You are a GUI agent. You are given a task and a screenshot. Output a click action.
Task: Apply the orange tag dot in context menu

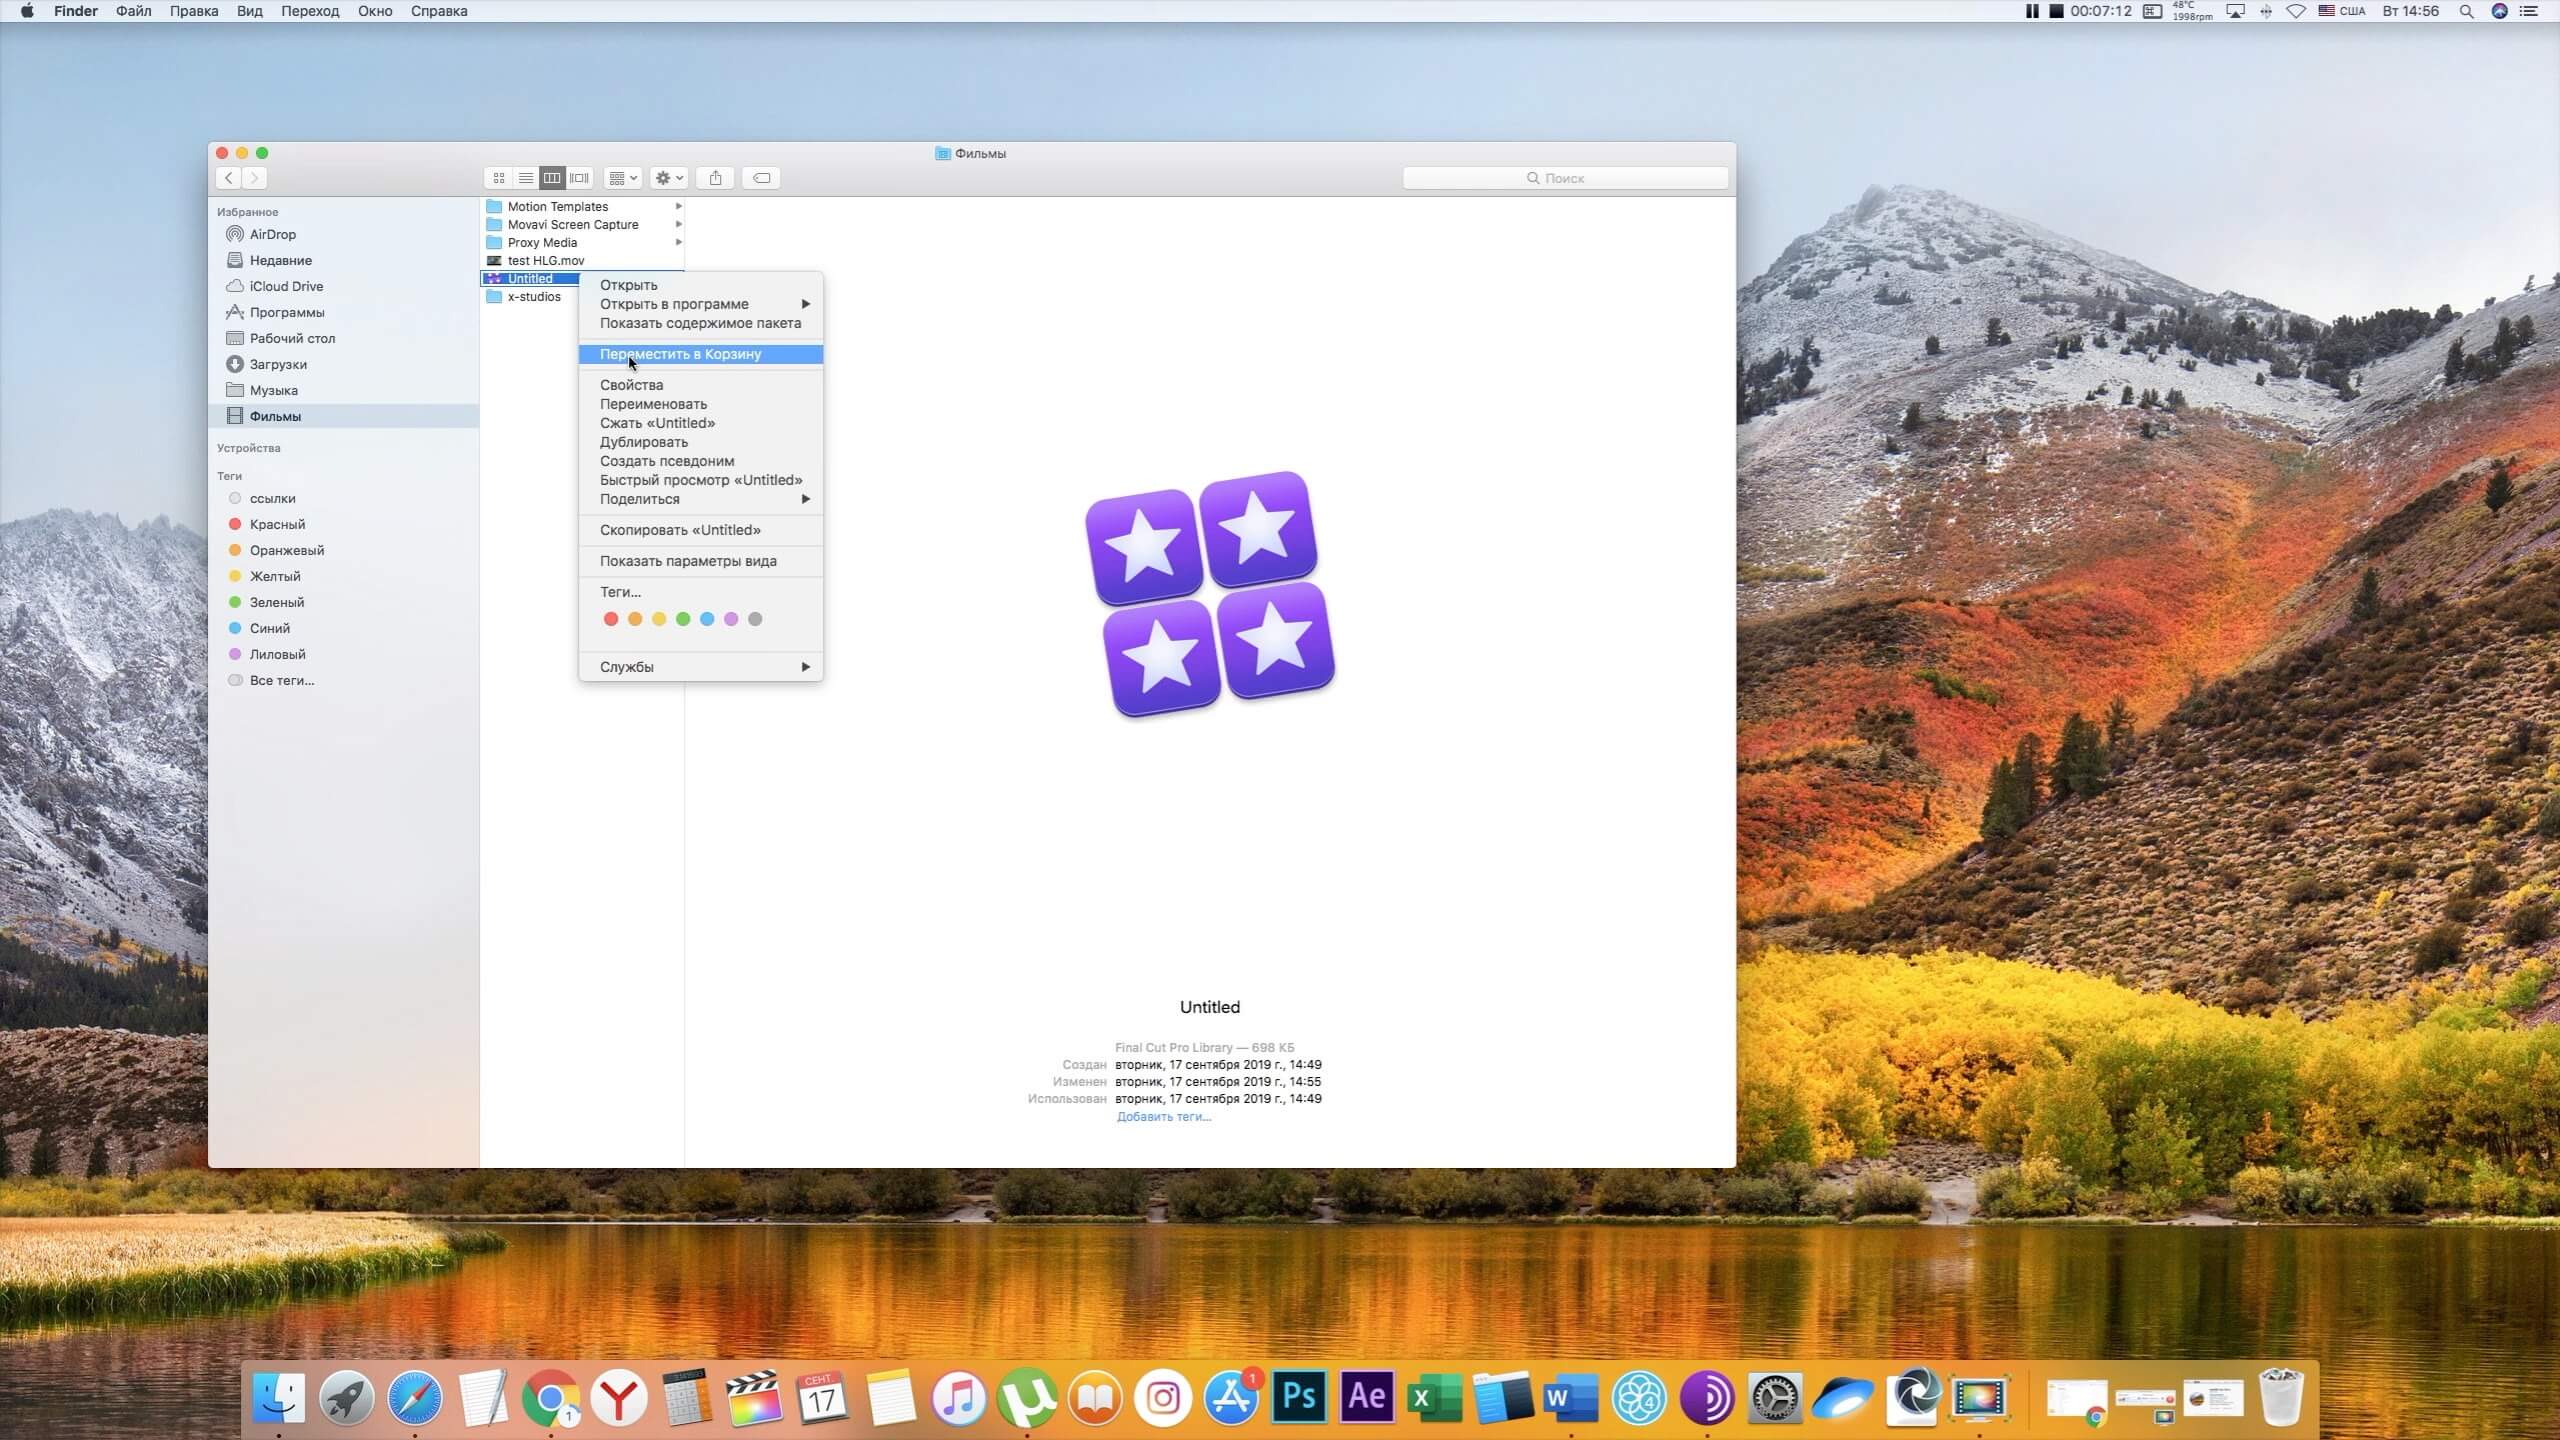point(635,619)
